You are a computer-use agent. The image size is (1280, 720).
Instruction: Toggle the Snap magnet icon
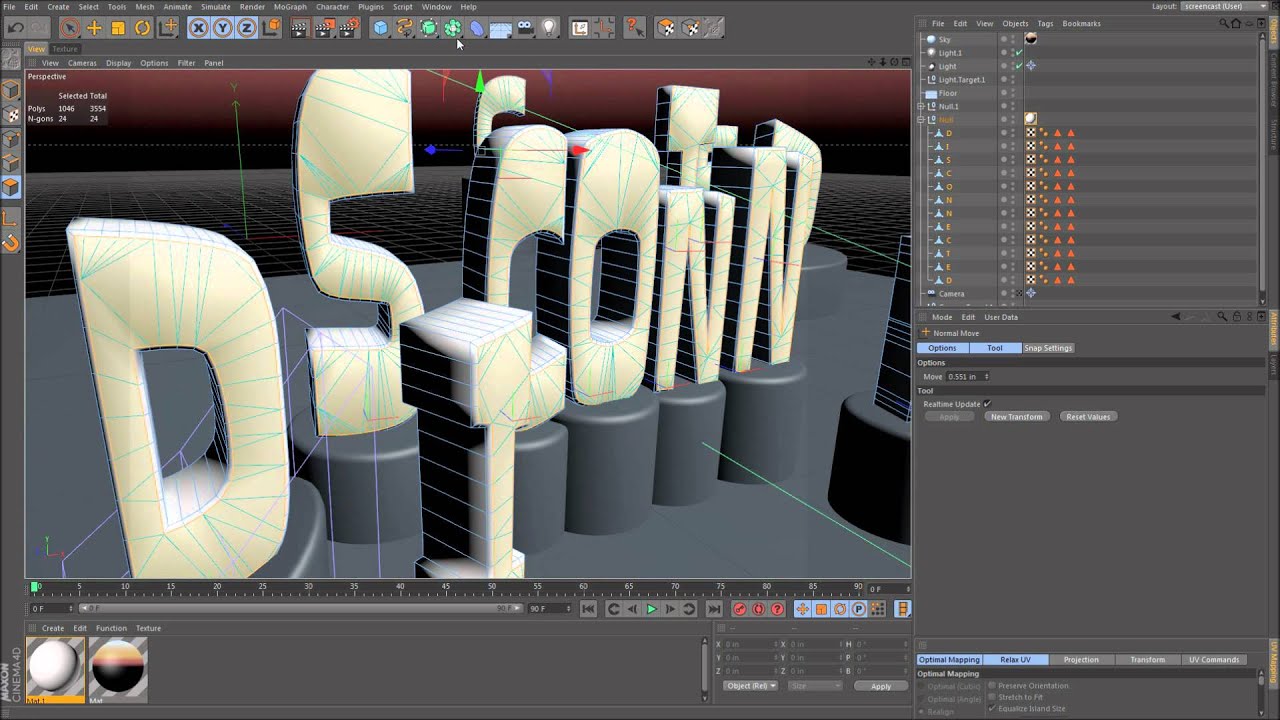pos(11,242)
